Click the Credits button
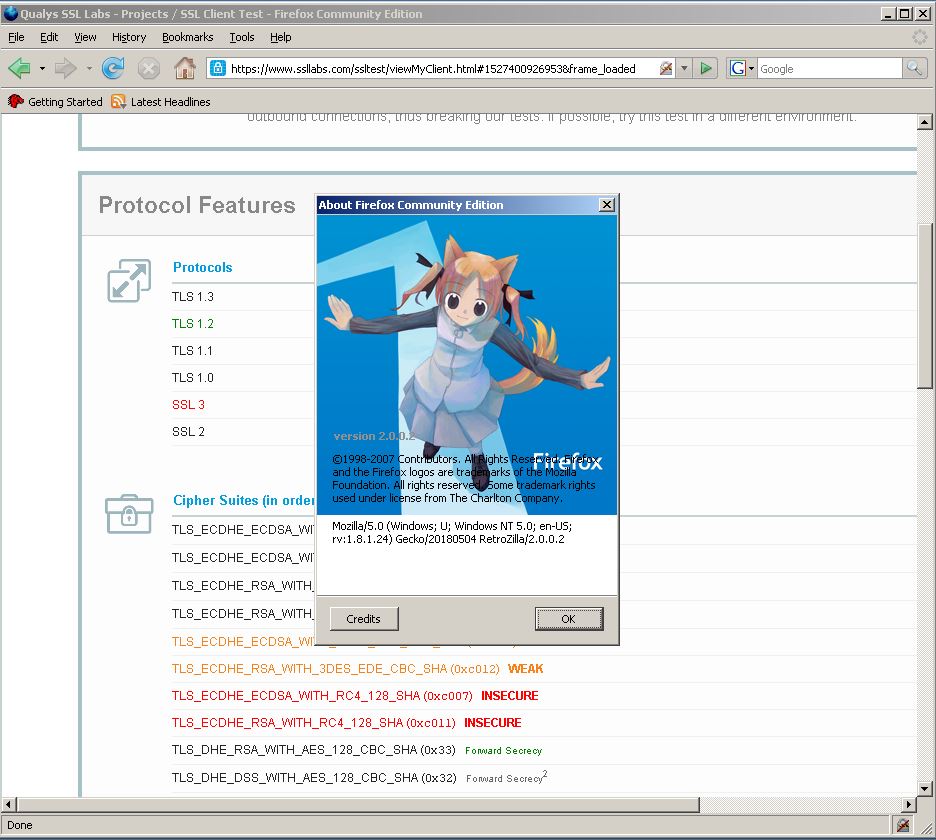The height and width of the screenshot is (840, 936). [x=364, y=619]
